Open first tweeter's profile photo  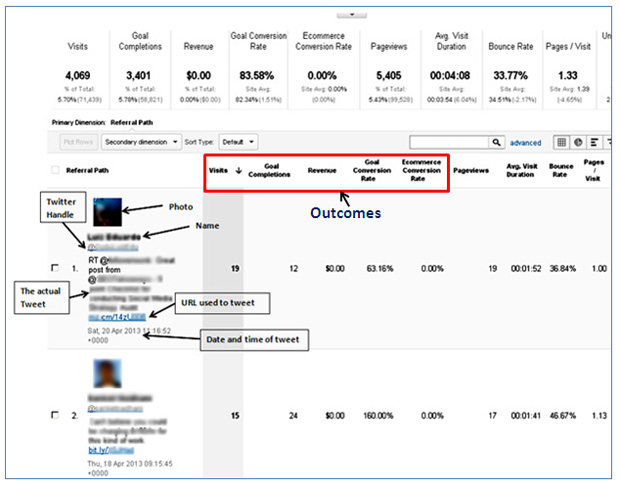click(x=107, y=212)
